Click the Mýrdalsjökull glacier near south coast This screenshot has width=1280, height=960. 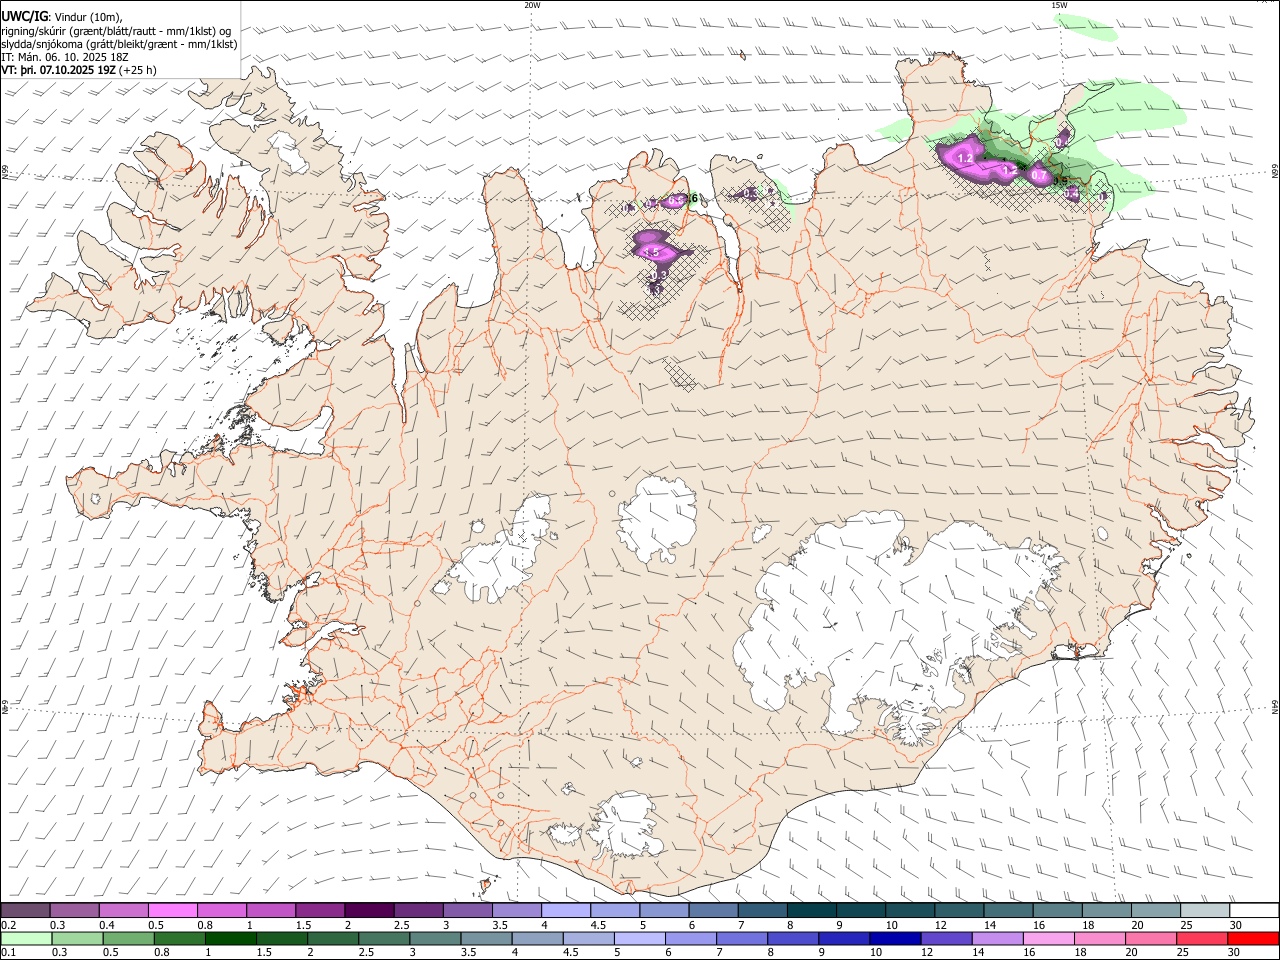click(x=627, y=826)
